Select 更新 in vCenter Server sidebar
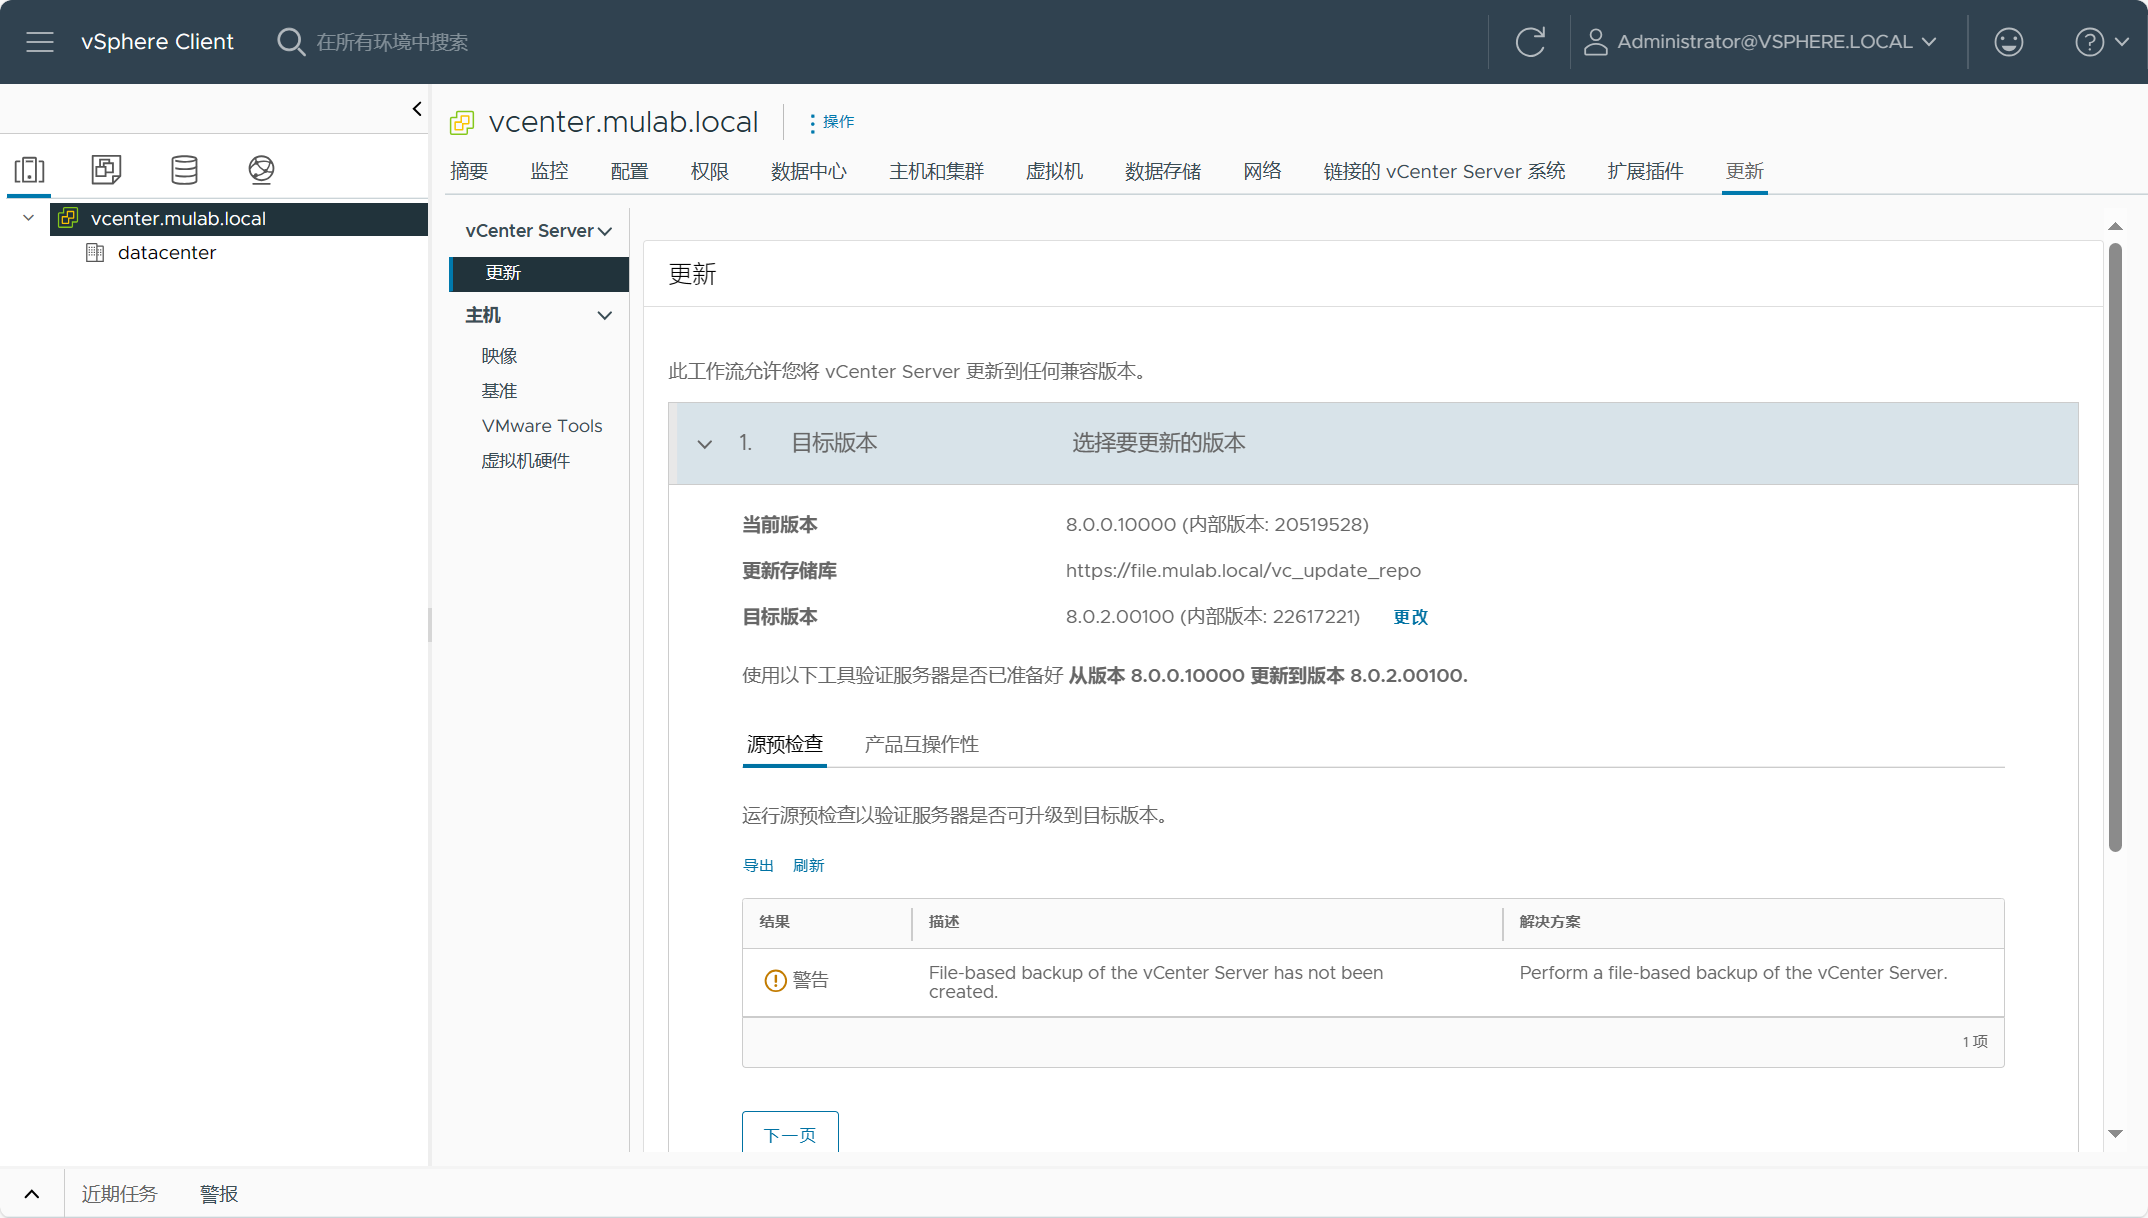The width and height of the screenshot is (2148, 1218). click(539, 274)
